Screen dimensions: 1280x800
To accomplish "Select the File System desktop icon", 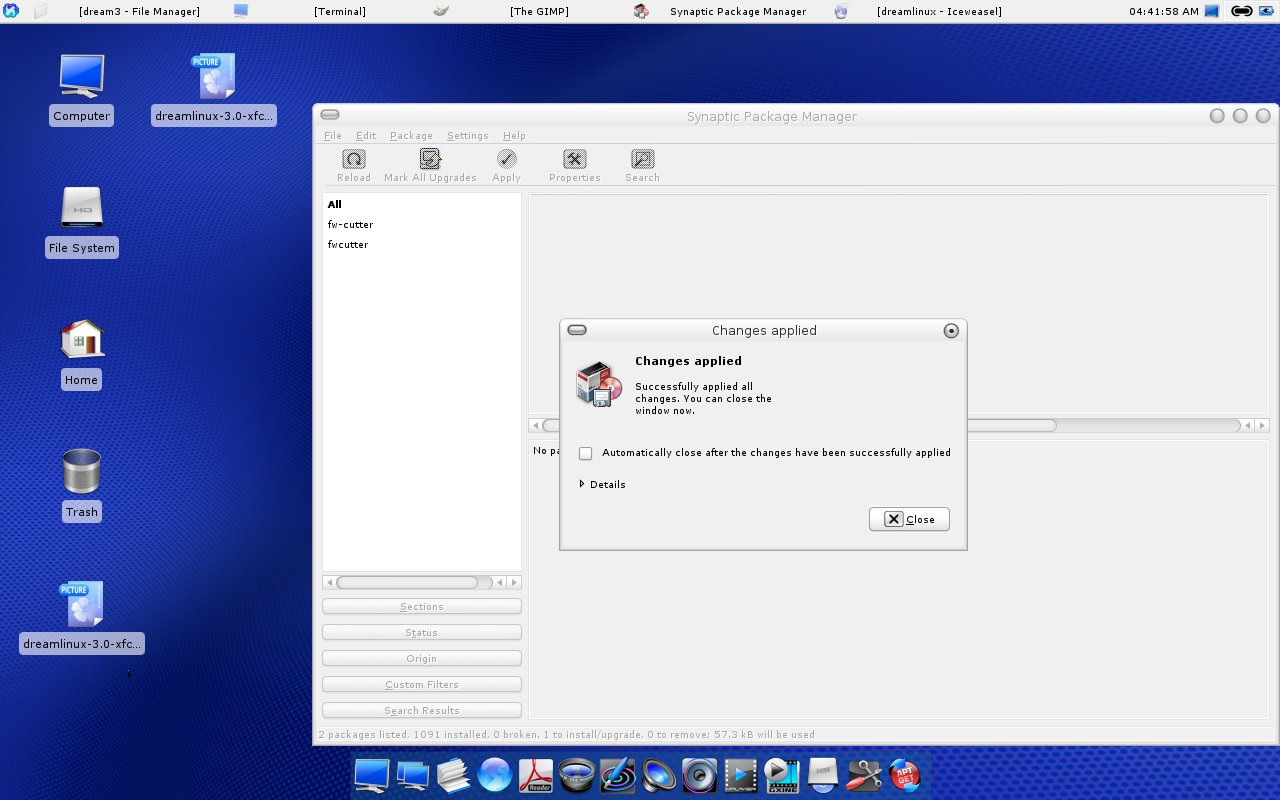I will [81, 207].
